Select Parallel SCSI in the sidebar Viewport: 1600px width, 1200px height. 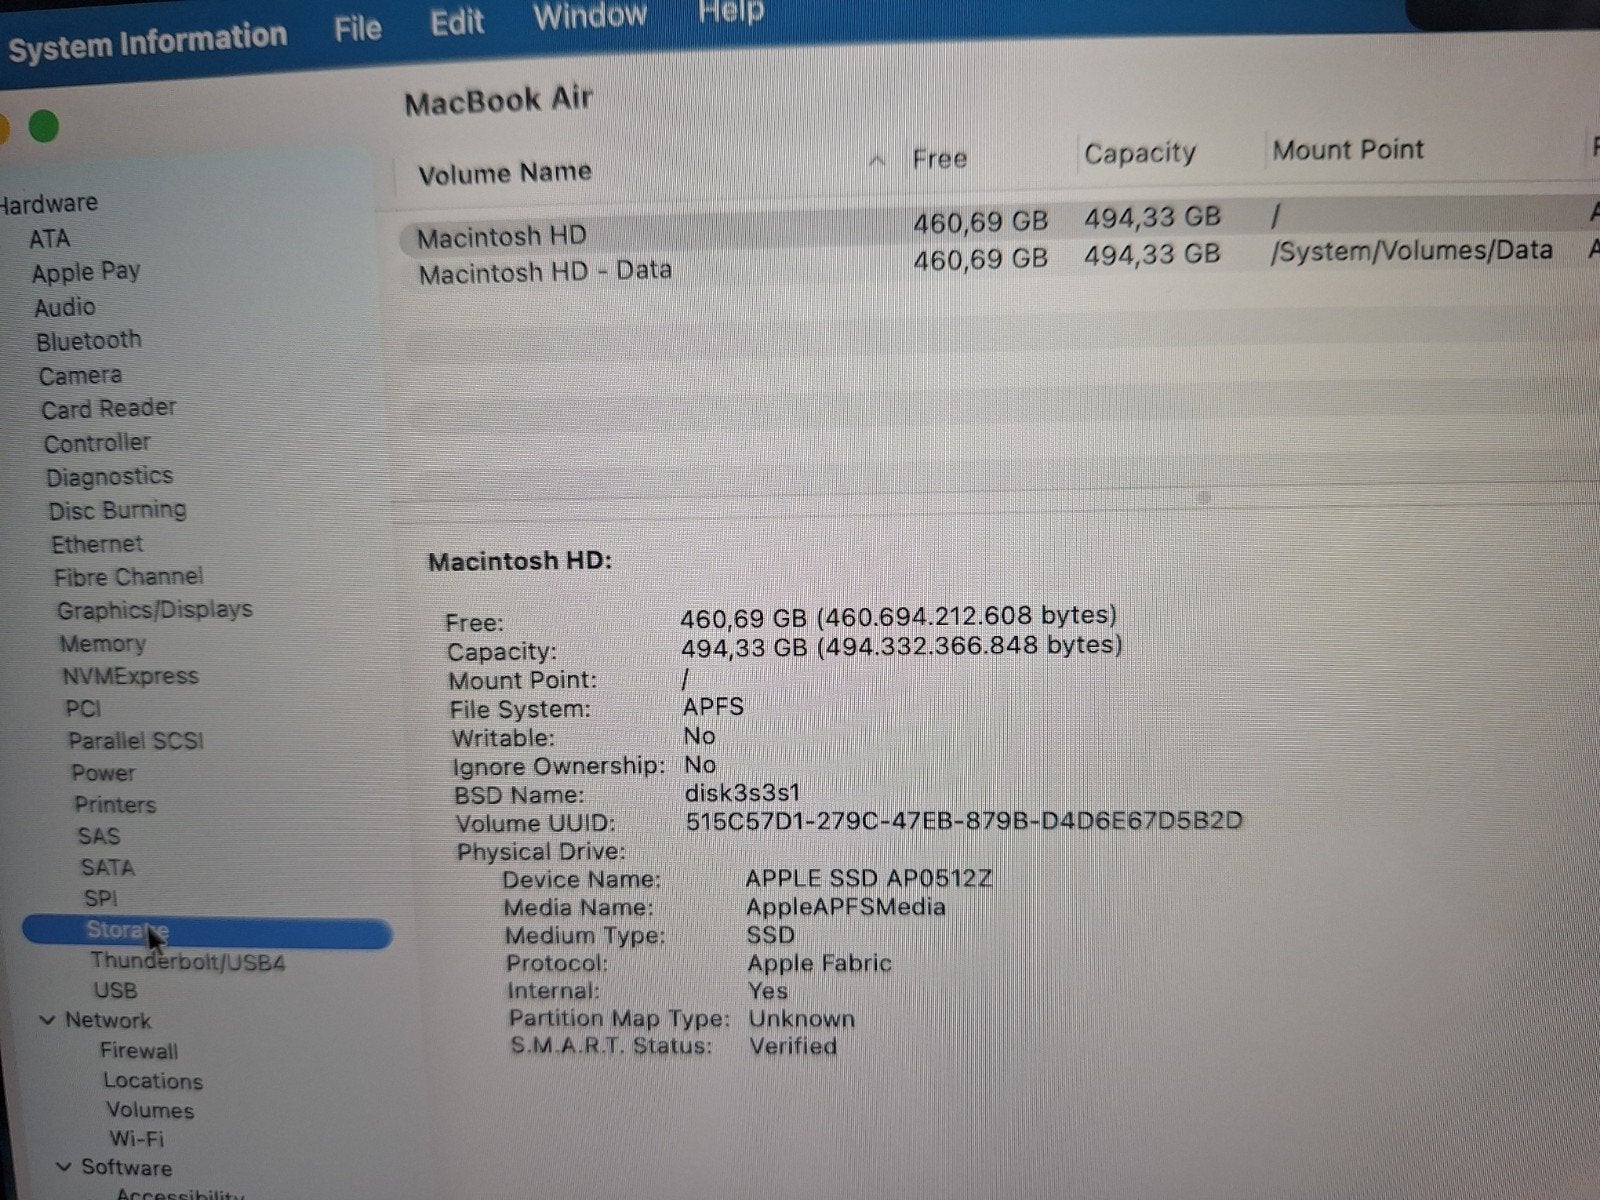coord(136,741)
